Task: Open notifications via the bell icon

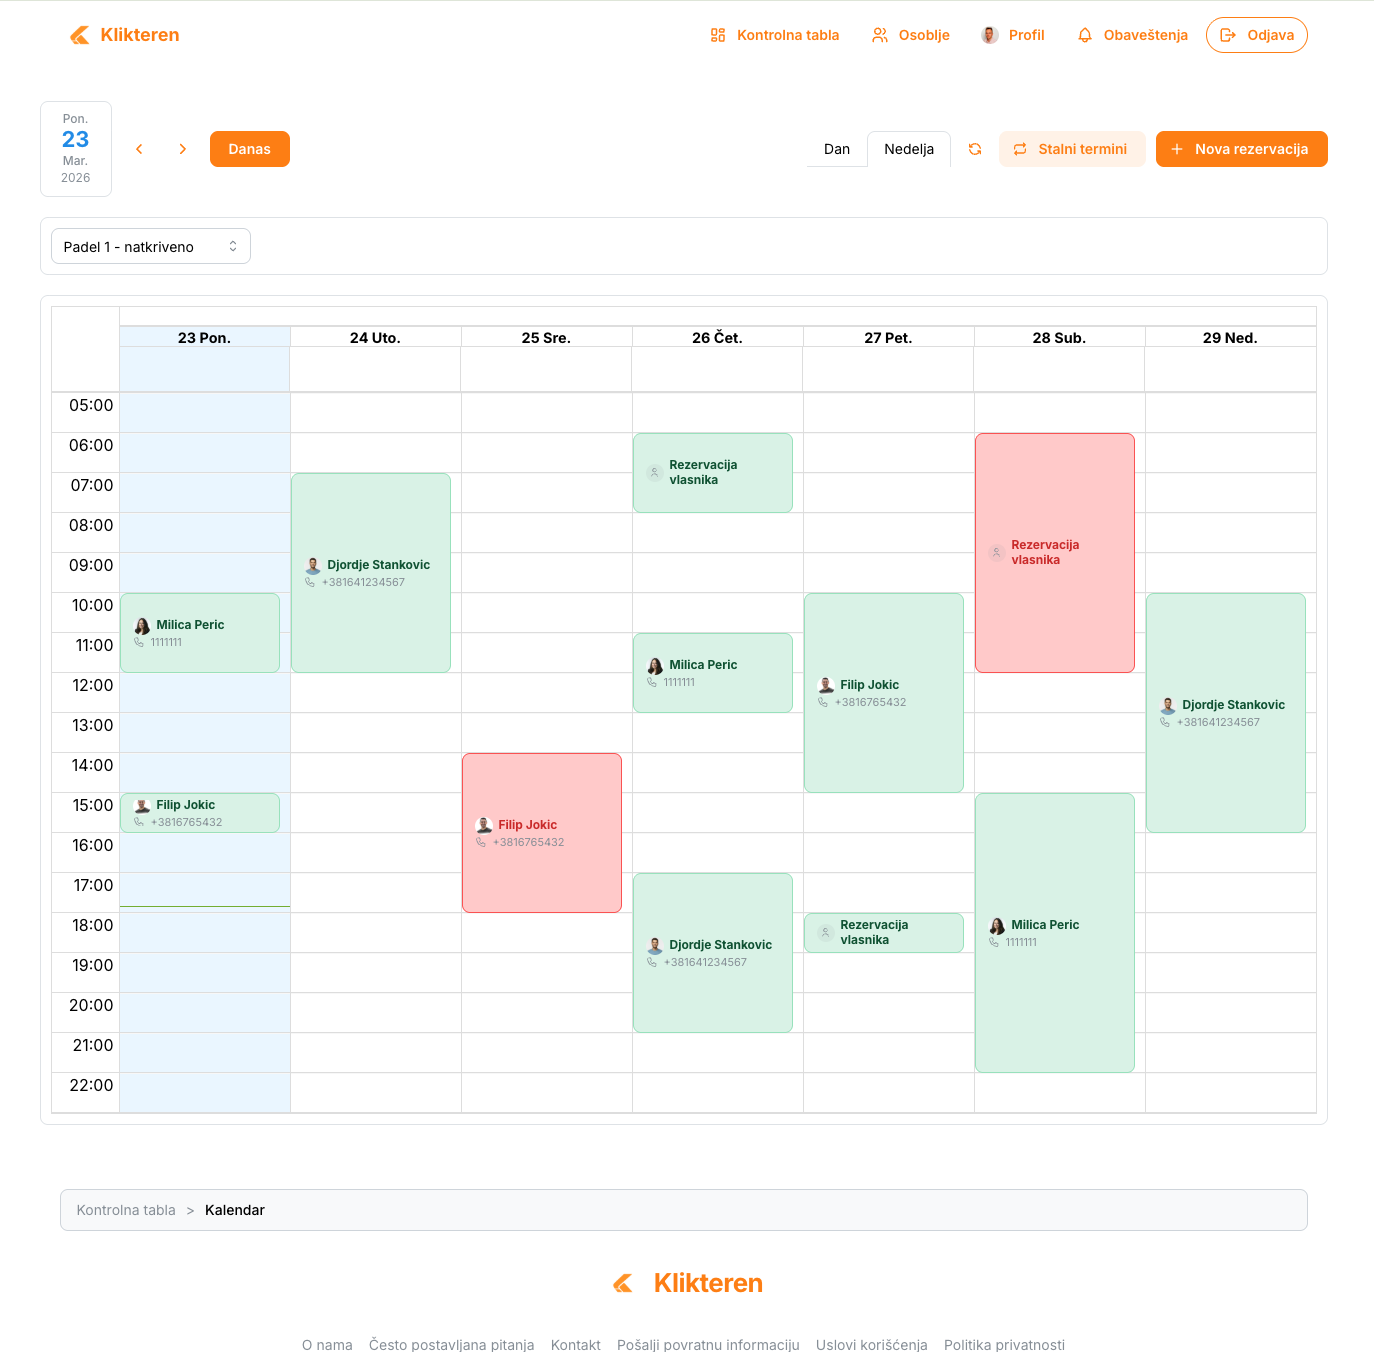Action: 1085,35
